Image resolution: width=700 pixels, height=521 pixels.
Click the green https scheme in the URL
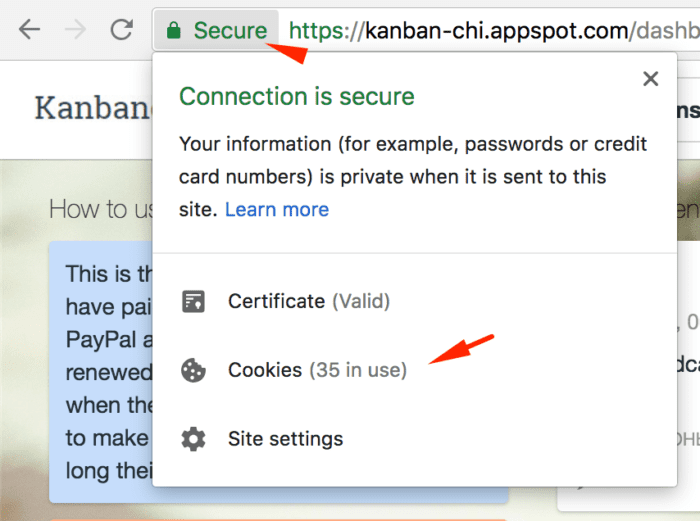[x=318, y=30]
